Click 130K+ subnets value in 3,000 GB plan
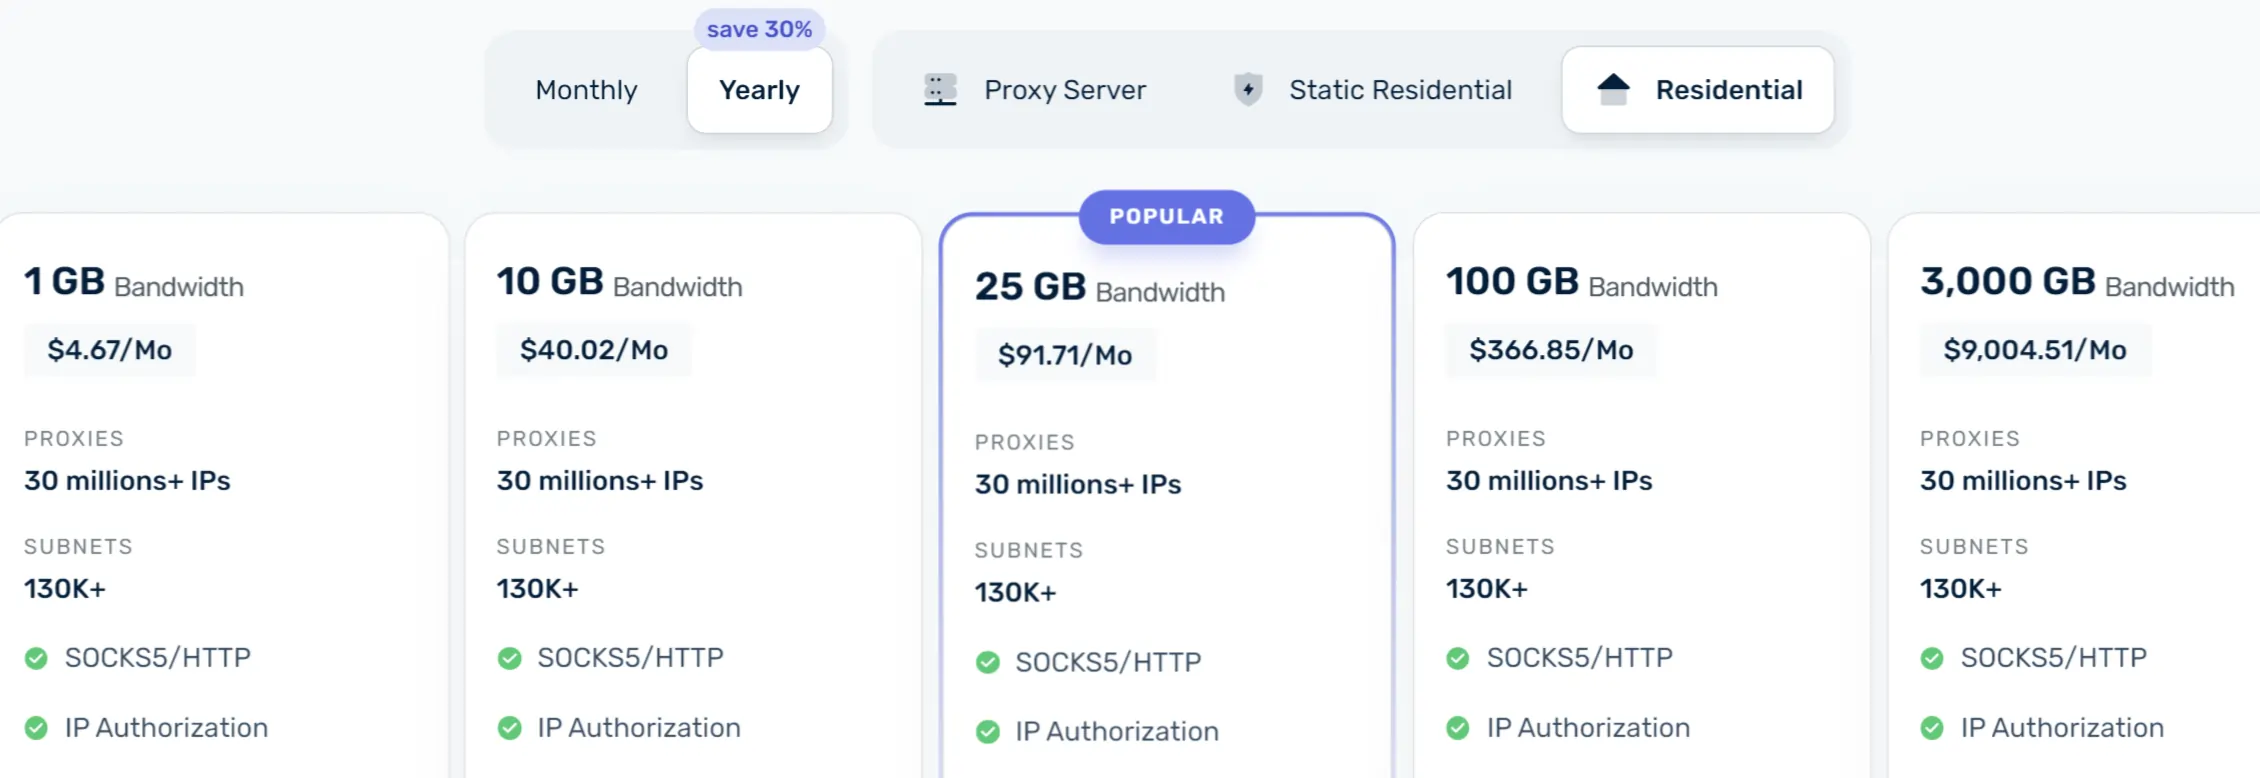2260x778 pixels. (x=1961, y=589)
